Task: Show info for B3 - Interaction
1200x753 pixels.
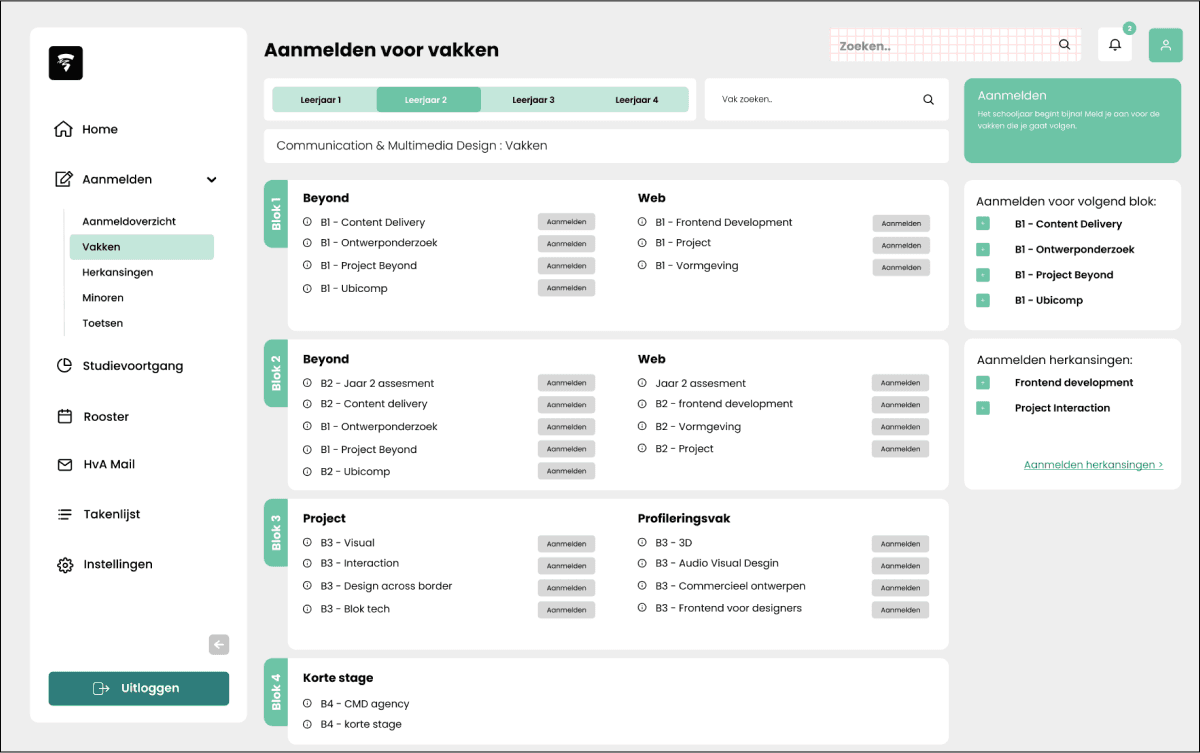Action: [x=308, y=563]
